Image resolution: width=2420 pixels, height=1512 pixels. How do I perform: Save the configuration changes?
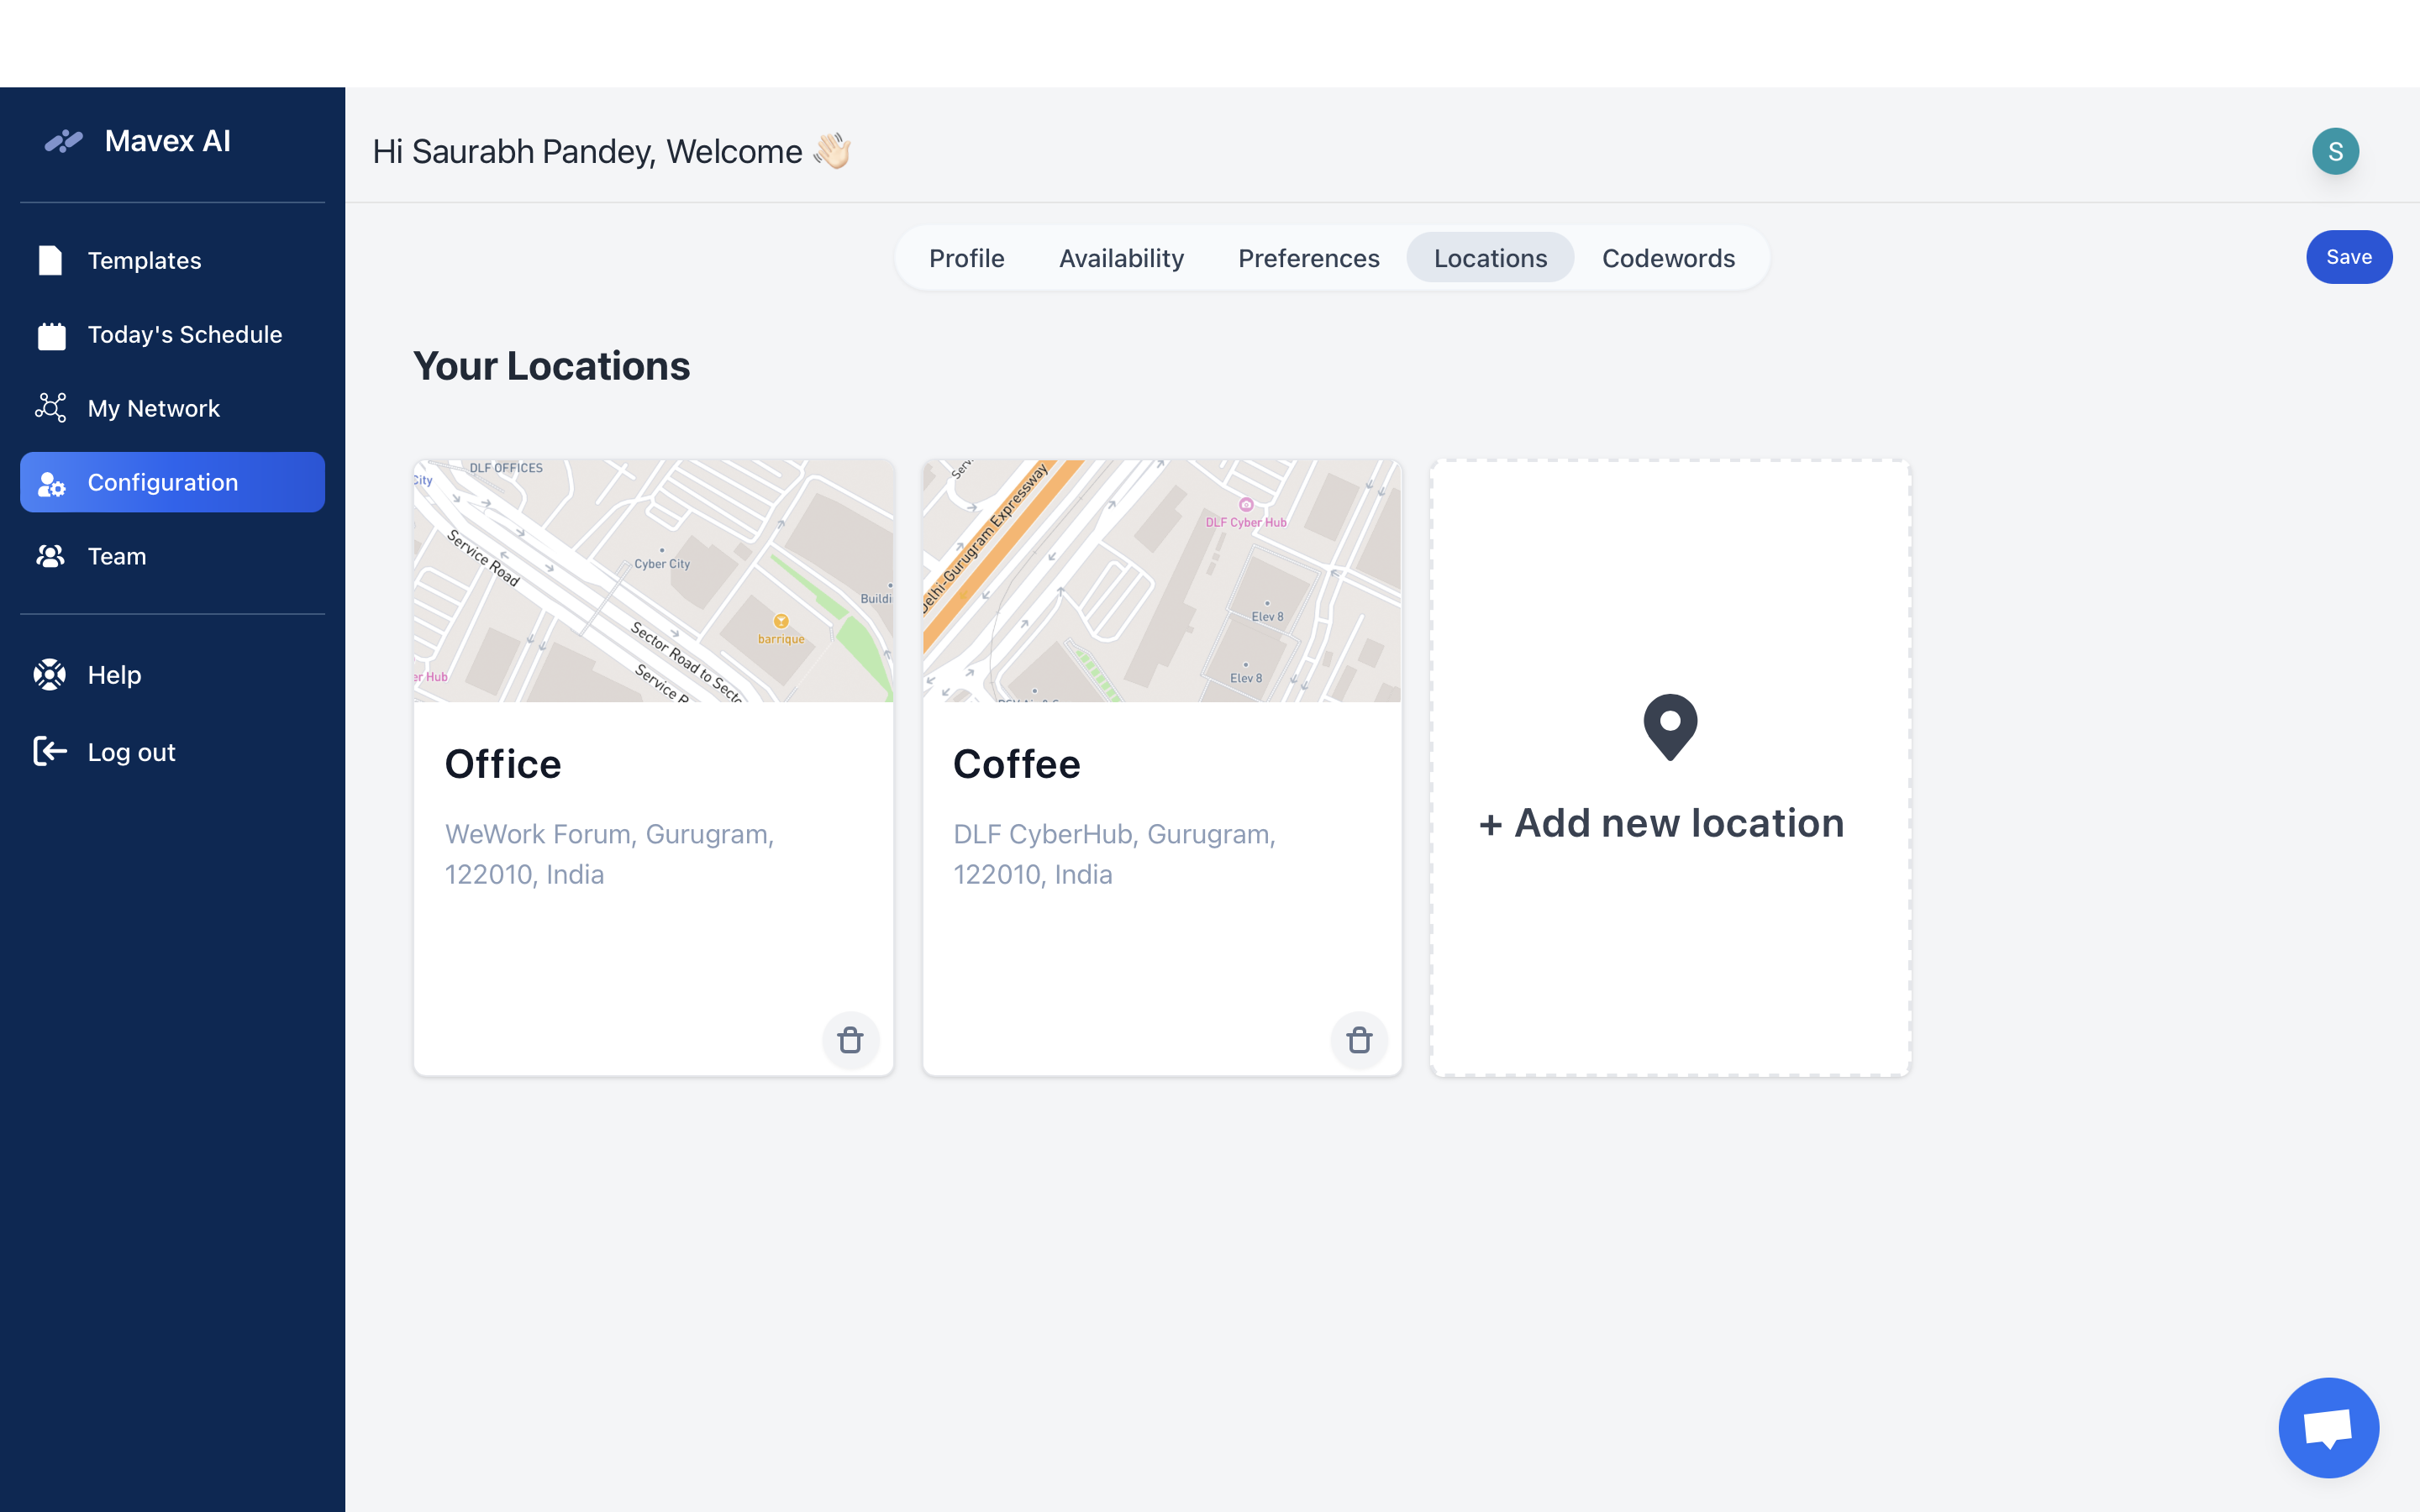pyautogui.click(x=2349, y=257)
